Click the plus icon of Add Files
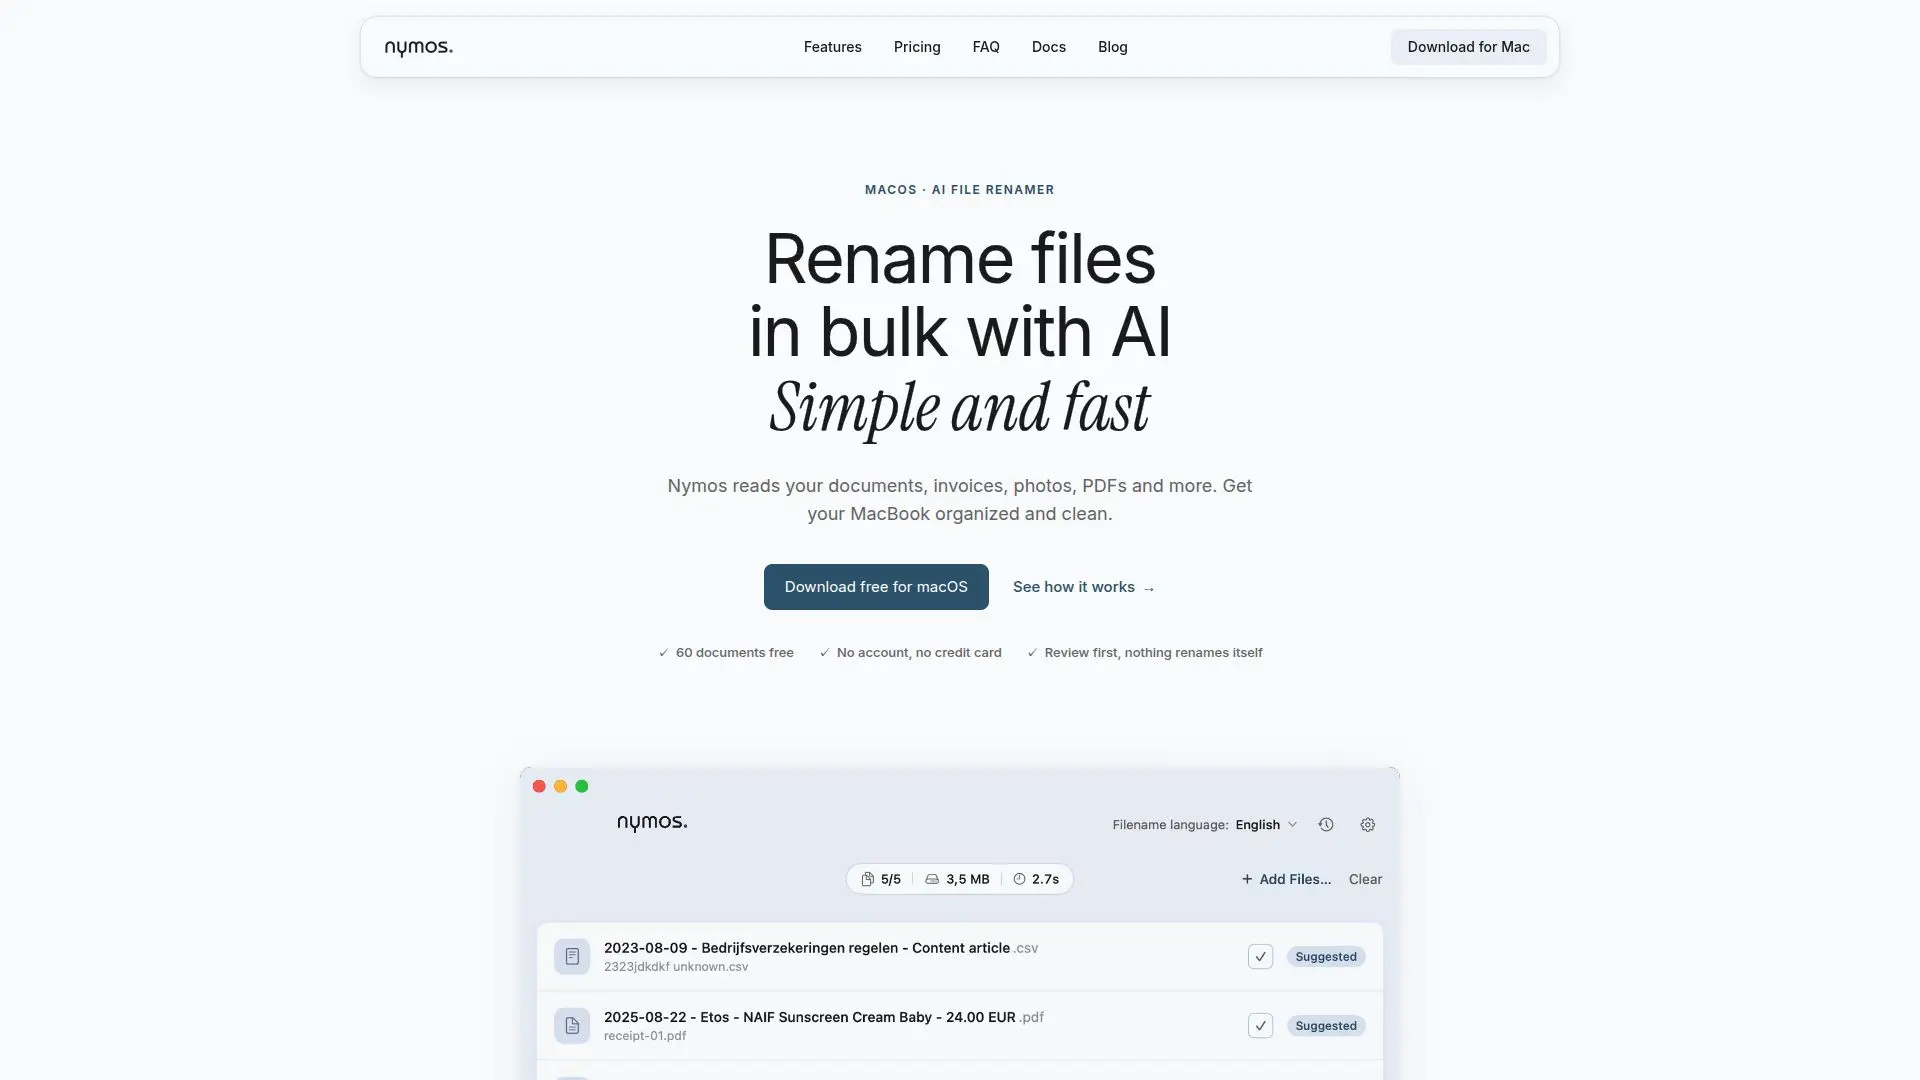Screen dimensions: 1920x1080 (x=1247, y=879)
